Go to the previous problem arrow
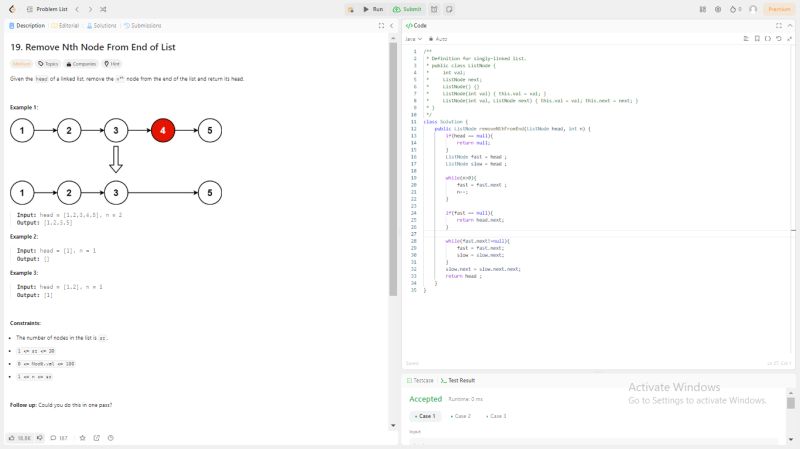This screenshot has height=449, width=800. [77, 9]
